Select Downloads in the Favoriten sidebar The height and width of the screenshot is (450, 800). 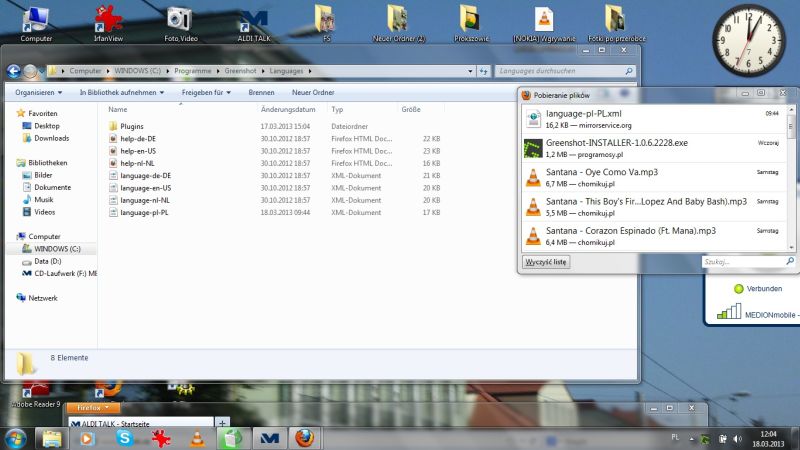(x=51, y=138)
